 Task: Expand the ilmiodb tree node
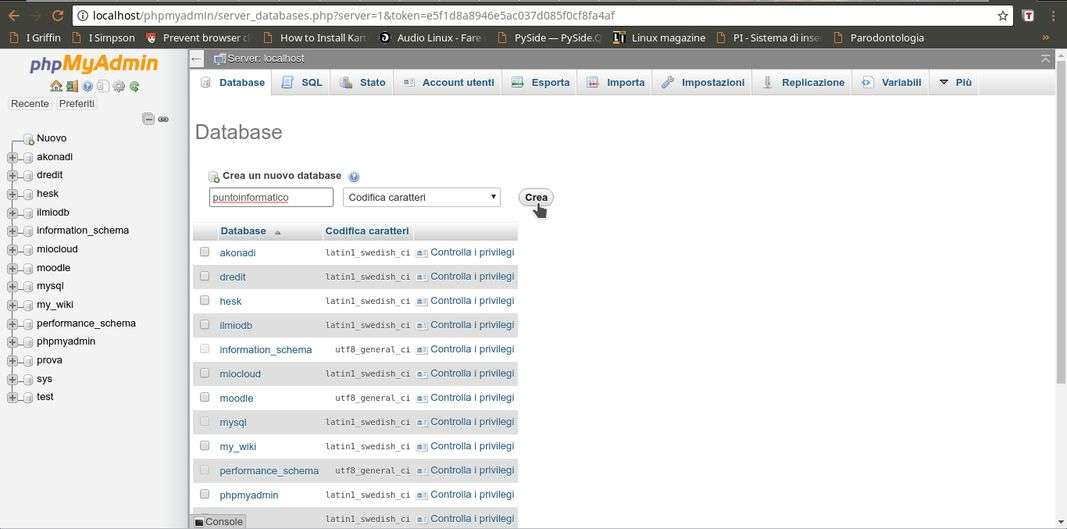pyautogui.click(x=12, y=212)
